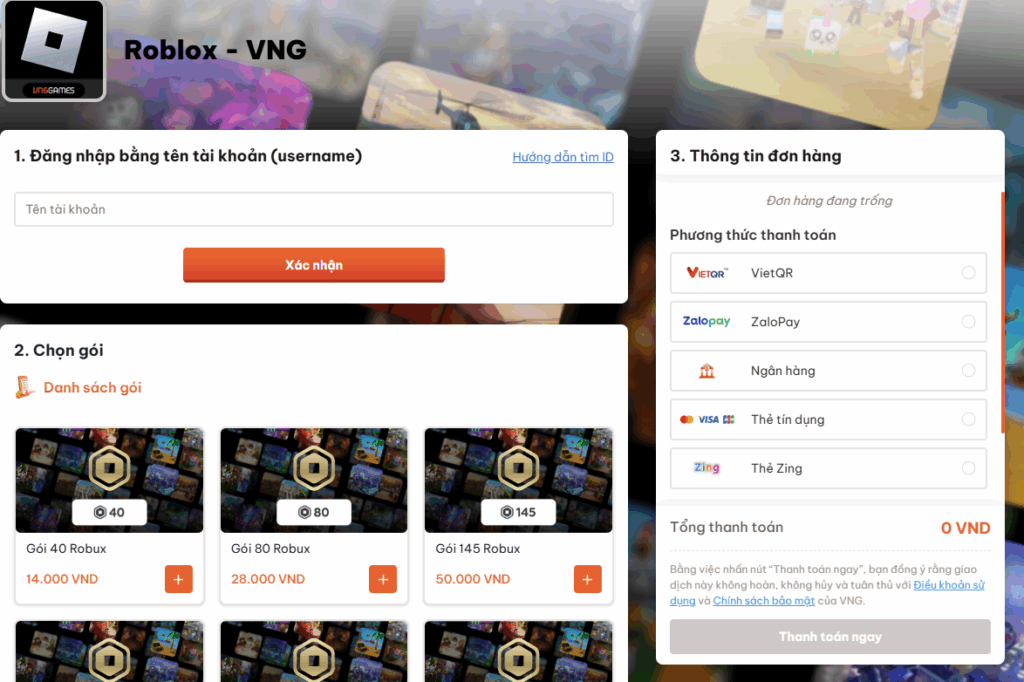Add the 145 Robux package with plus icon
Image resolution: width=1024 pixels, height=682 pixels.
[x=587, y=579]
